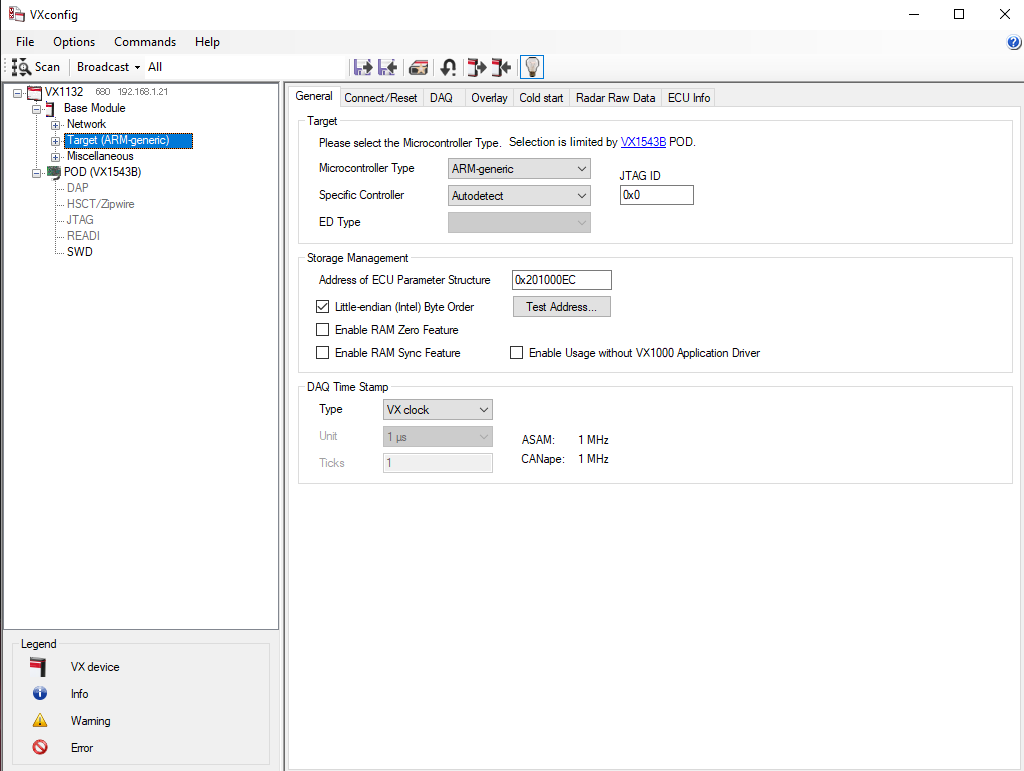Select the Miscellaneous tree item
The width and height of the screenshot is (1024, 771).
(100, 156)
